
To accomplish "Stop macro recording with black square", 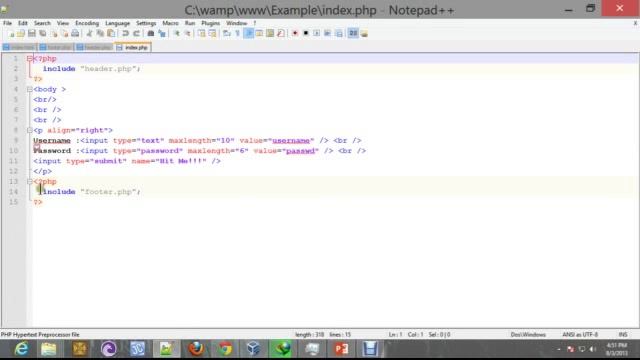I will tap(306, 33).
